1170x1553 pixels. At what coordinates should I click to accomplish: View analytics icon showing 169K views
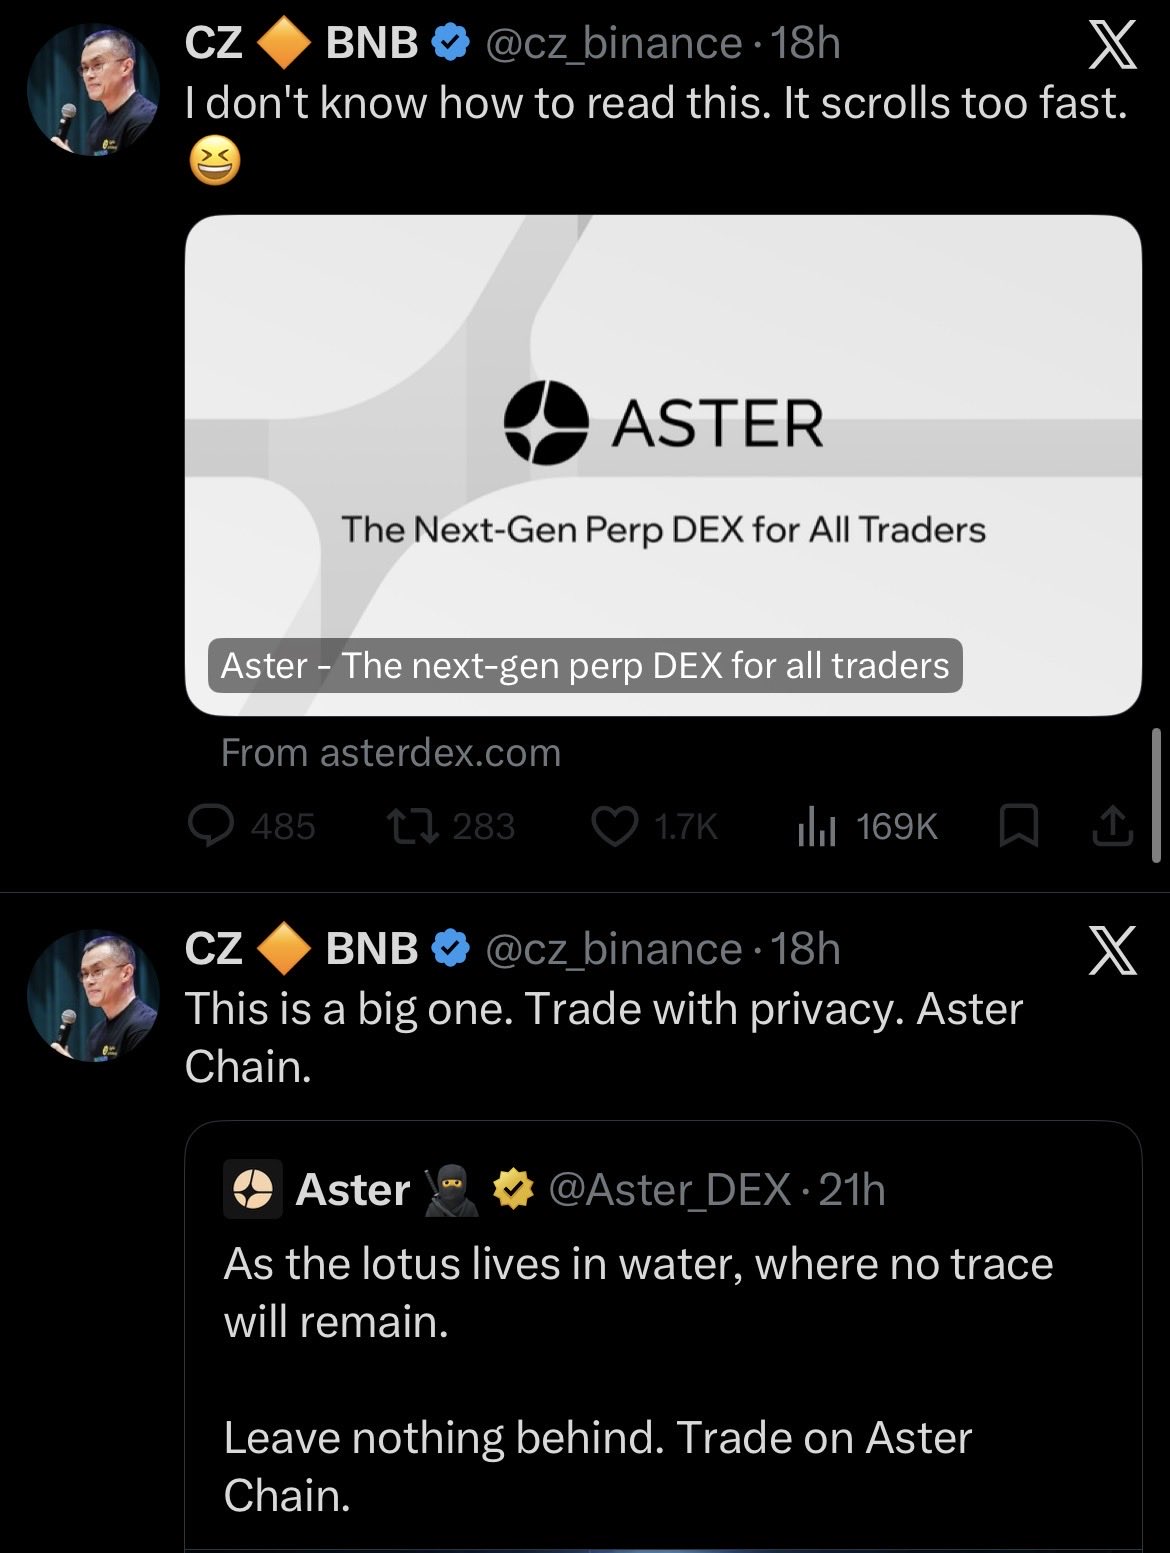click(x=816, y=826)
